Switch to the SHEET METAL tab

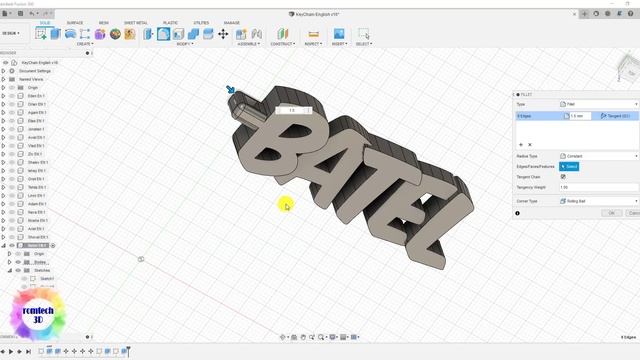pos(136,22)
